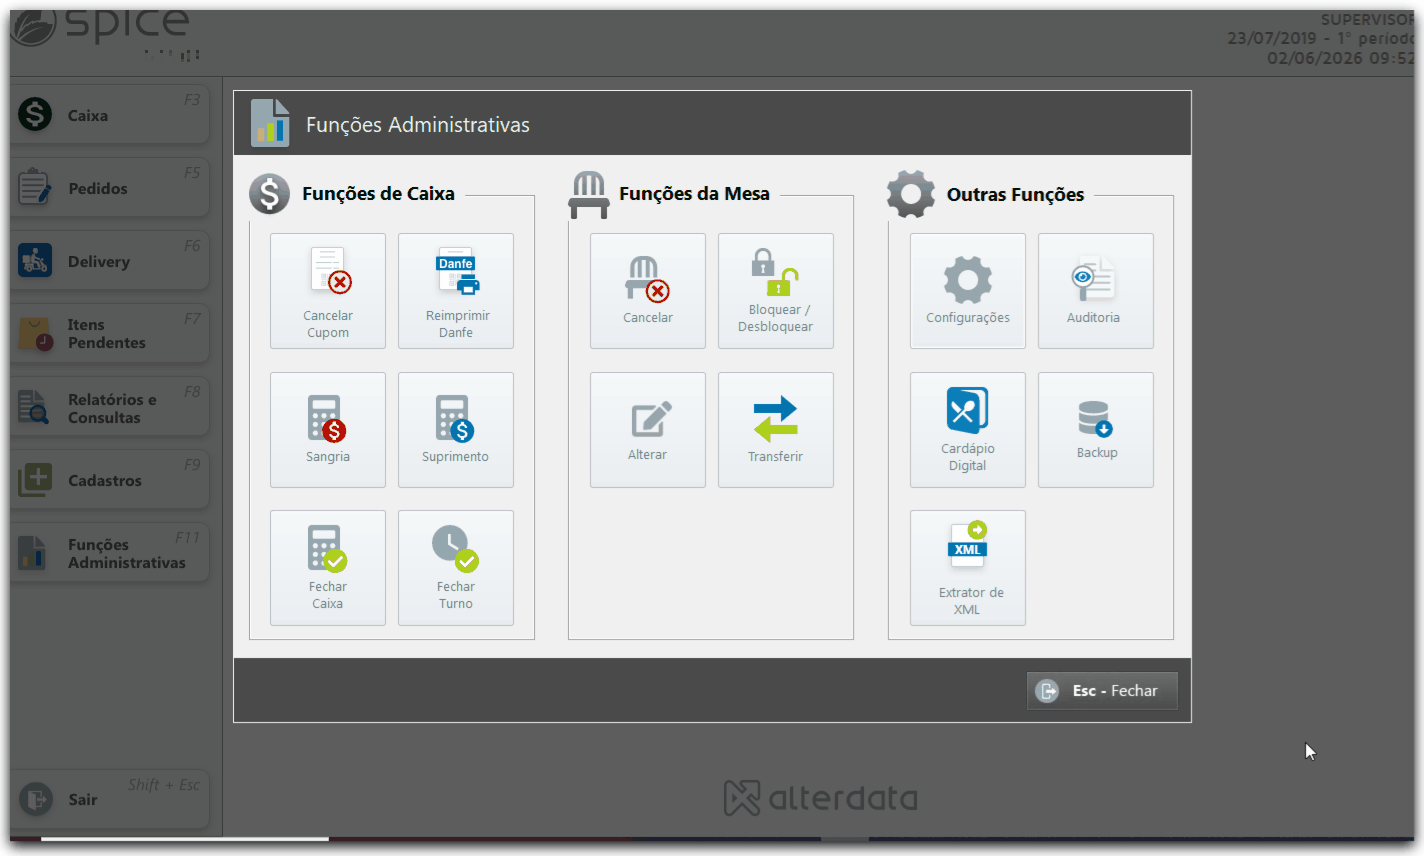
Task: Open Auditoria tile
Action: (x=1096, y=291)
